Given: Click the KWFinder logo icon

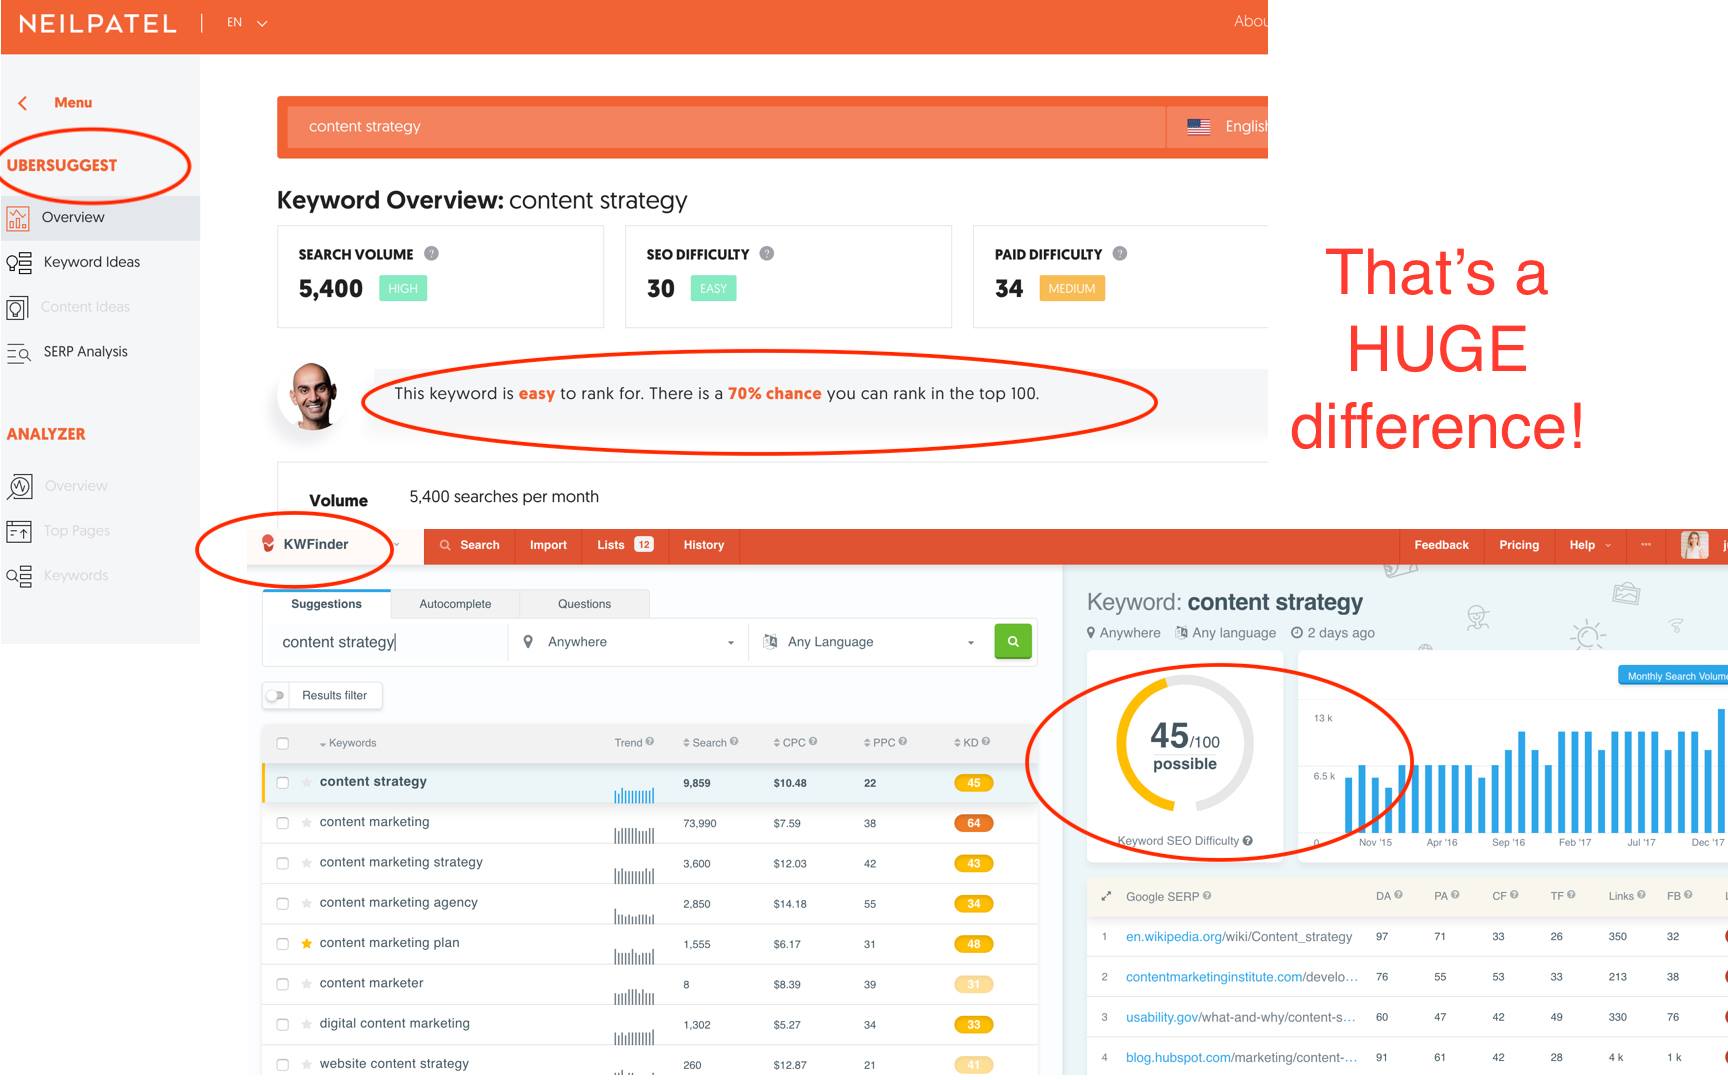Looking at the screenshot, I should (268, 543).
